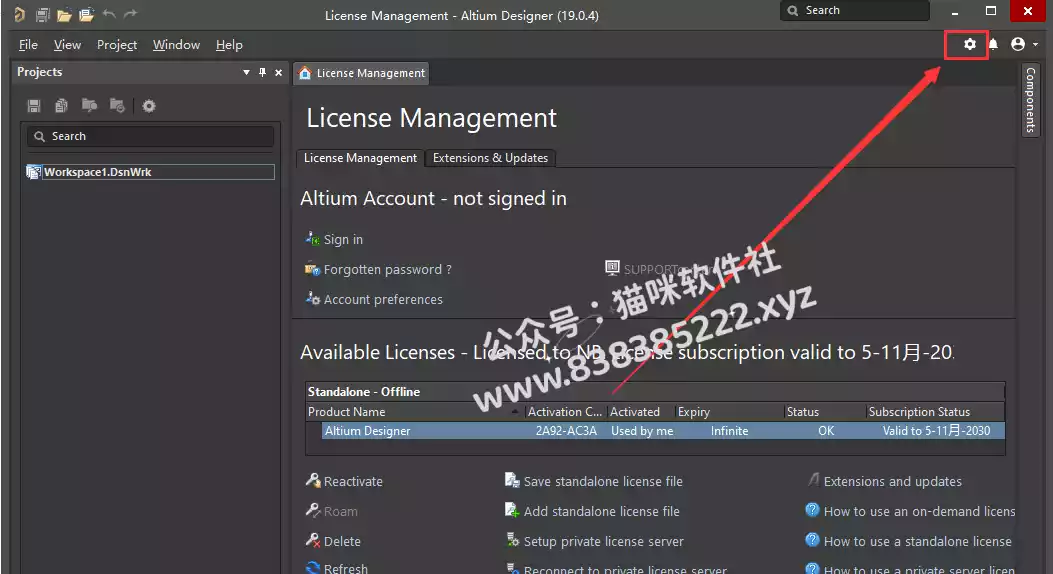
Task: Minimize the Altium Designer window
Action: (x=954, y=11)
